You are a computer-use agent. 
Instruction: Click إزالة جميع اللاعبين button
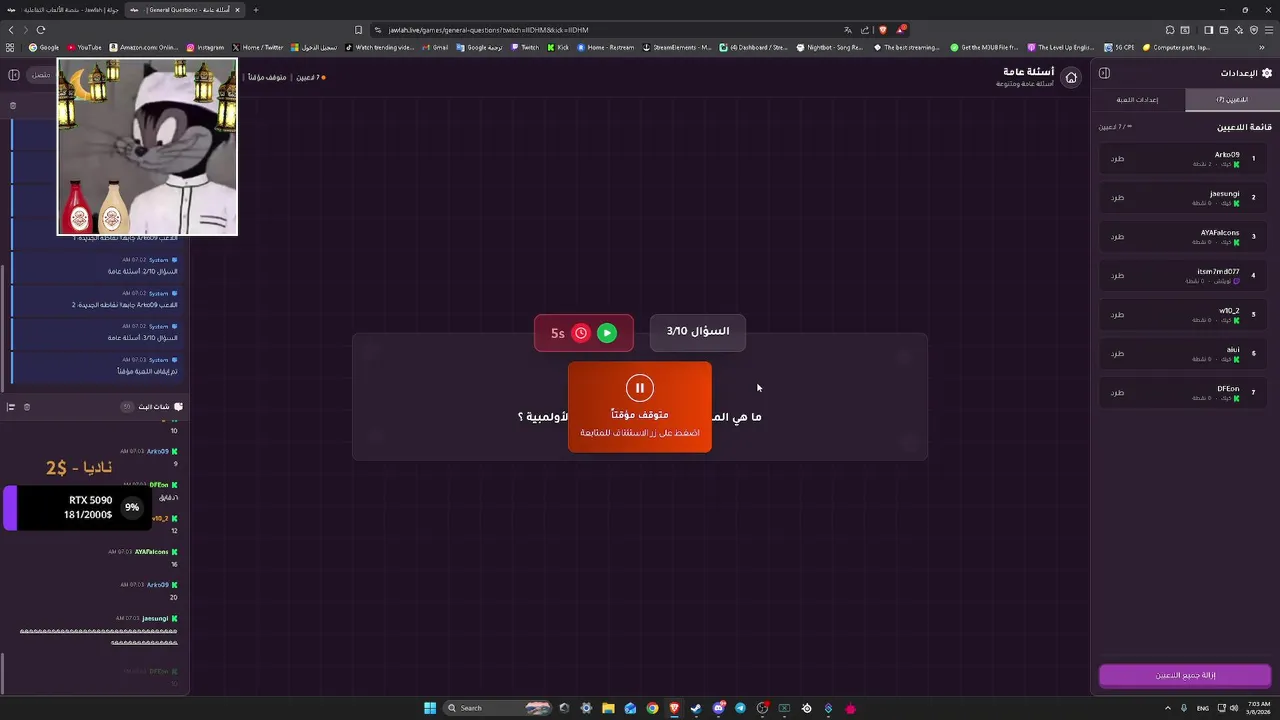pos(1185,676)
